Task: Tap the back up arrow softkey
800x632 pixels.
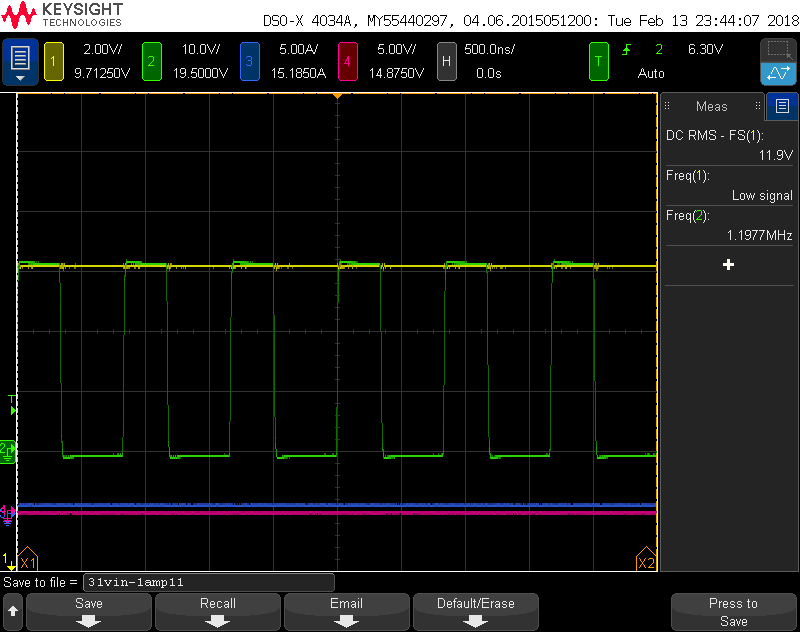Action: [13, 611]
